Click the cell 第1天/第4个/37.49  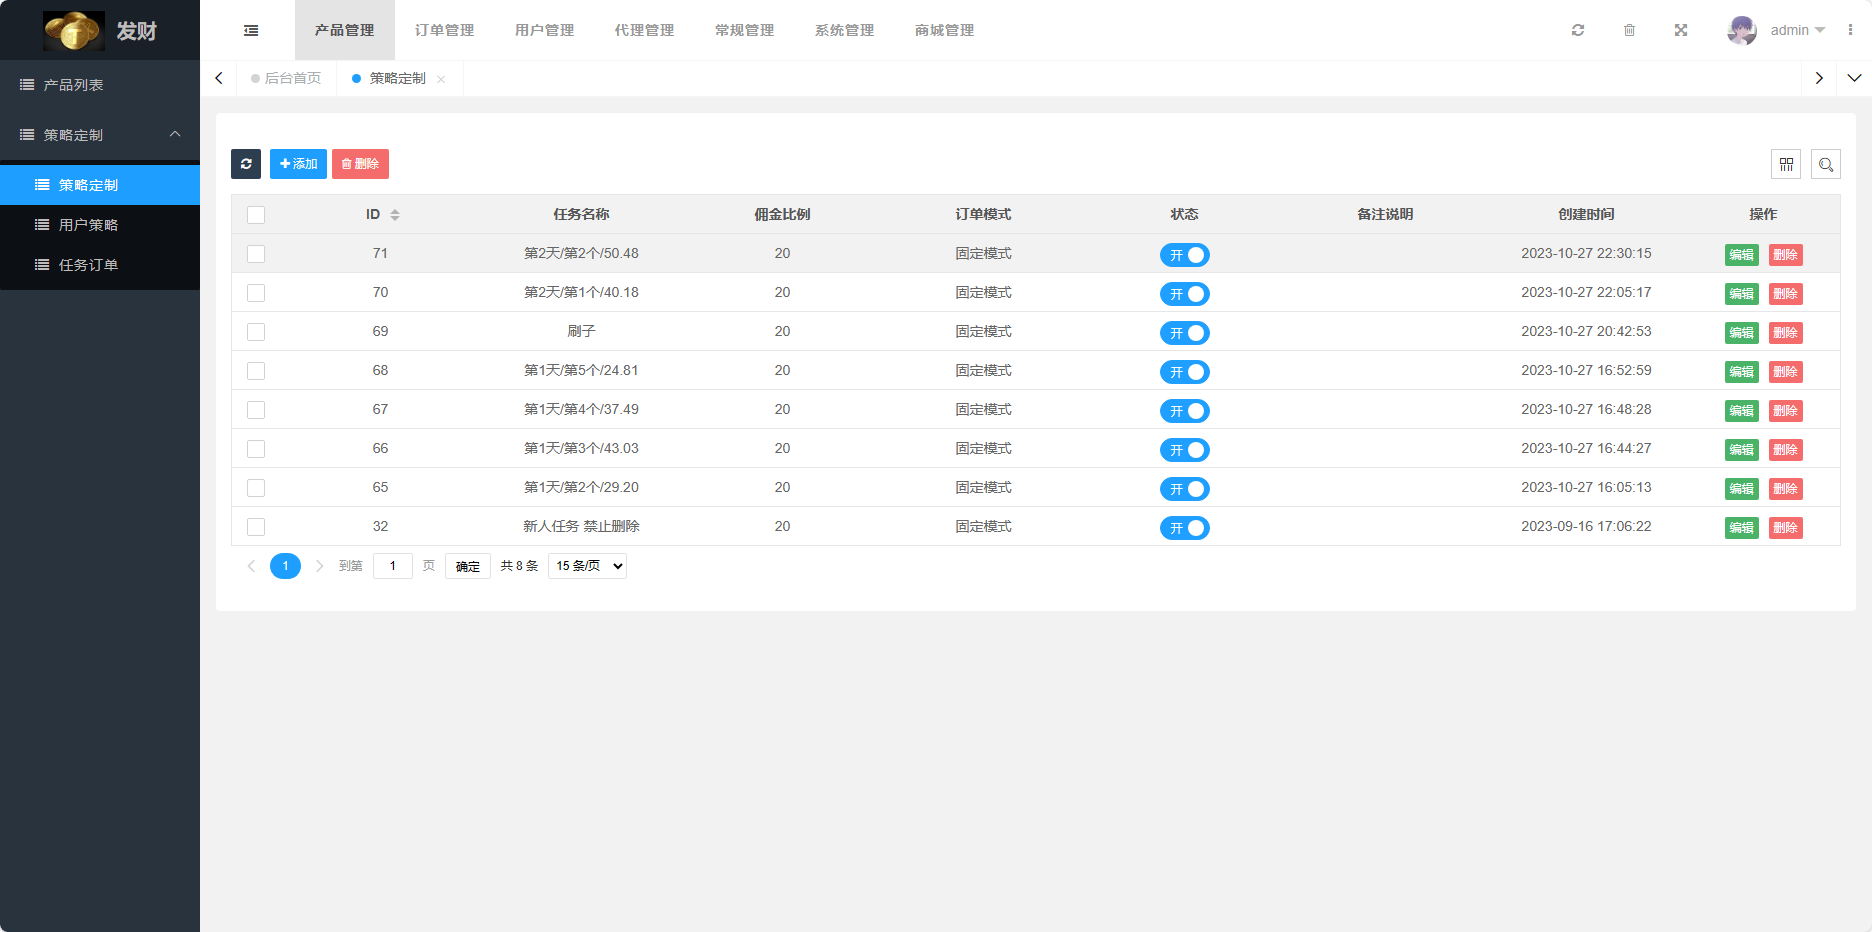click(x=581, y=409)
